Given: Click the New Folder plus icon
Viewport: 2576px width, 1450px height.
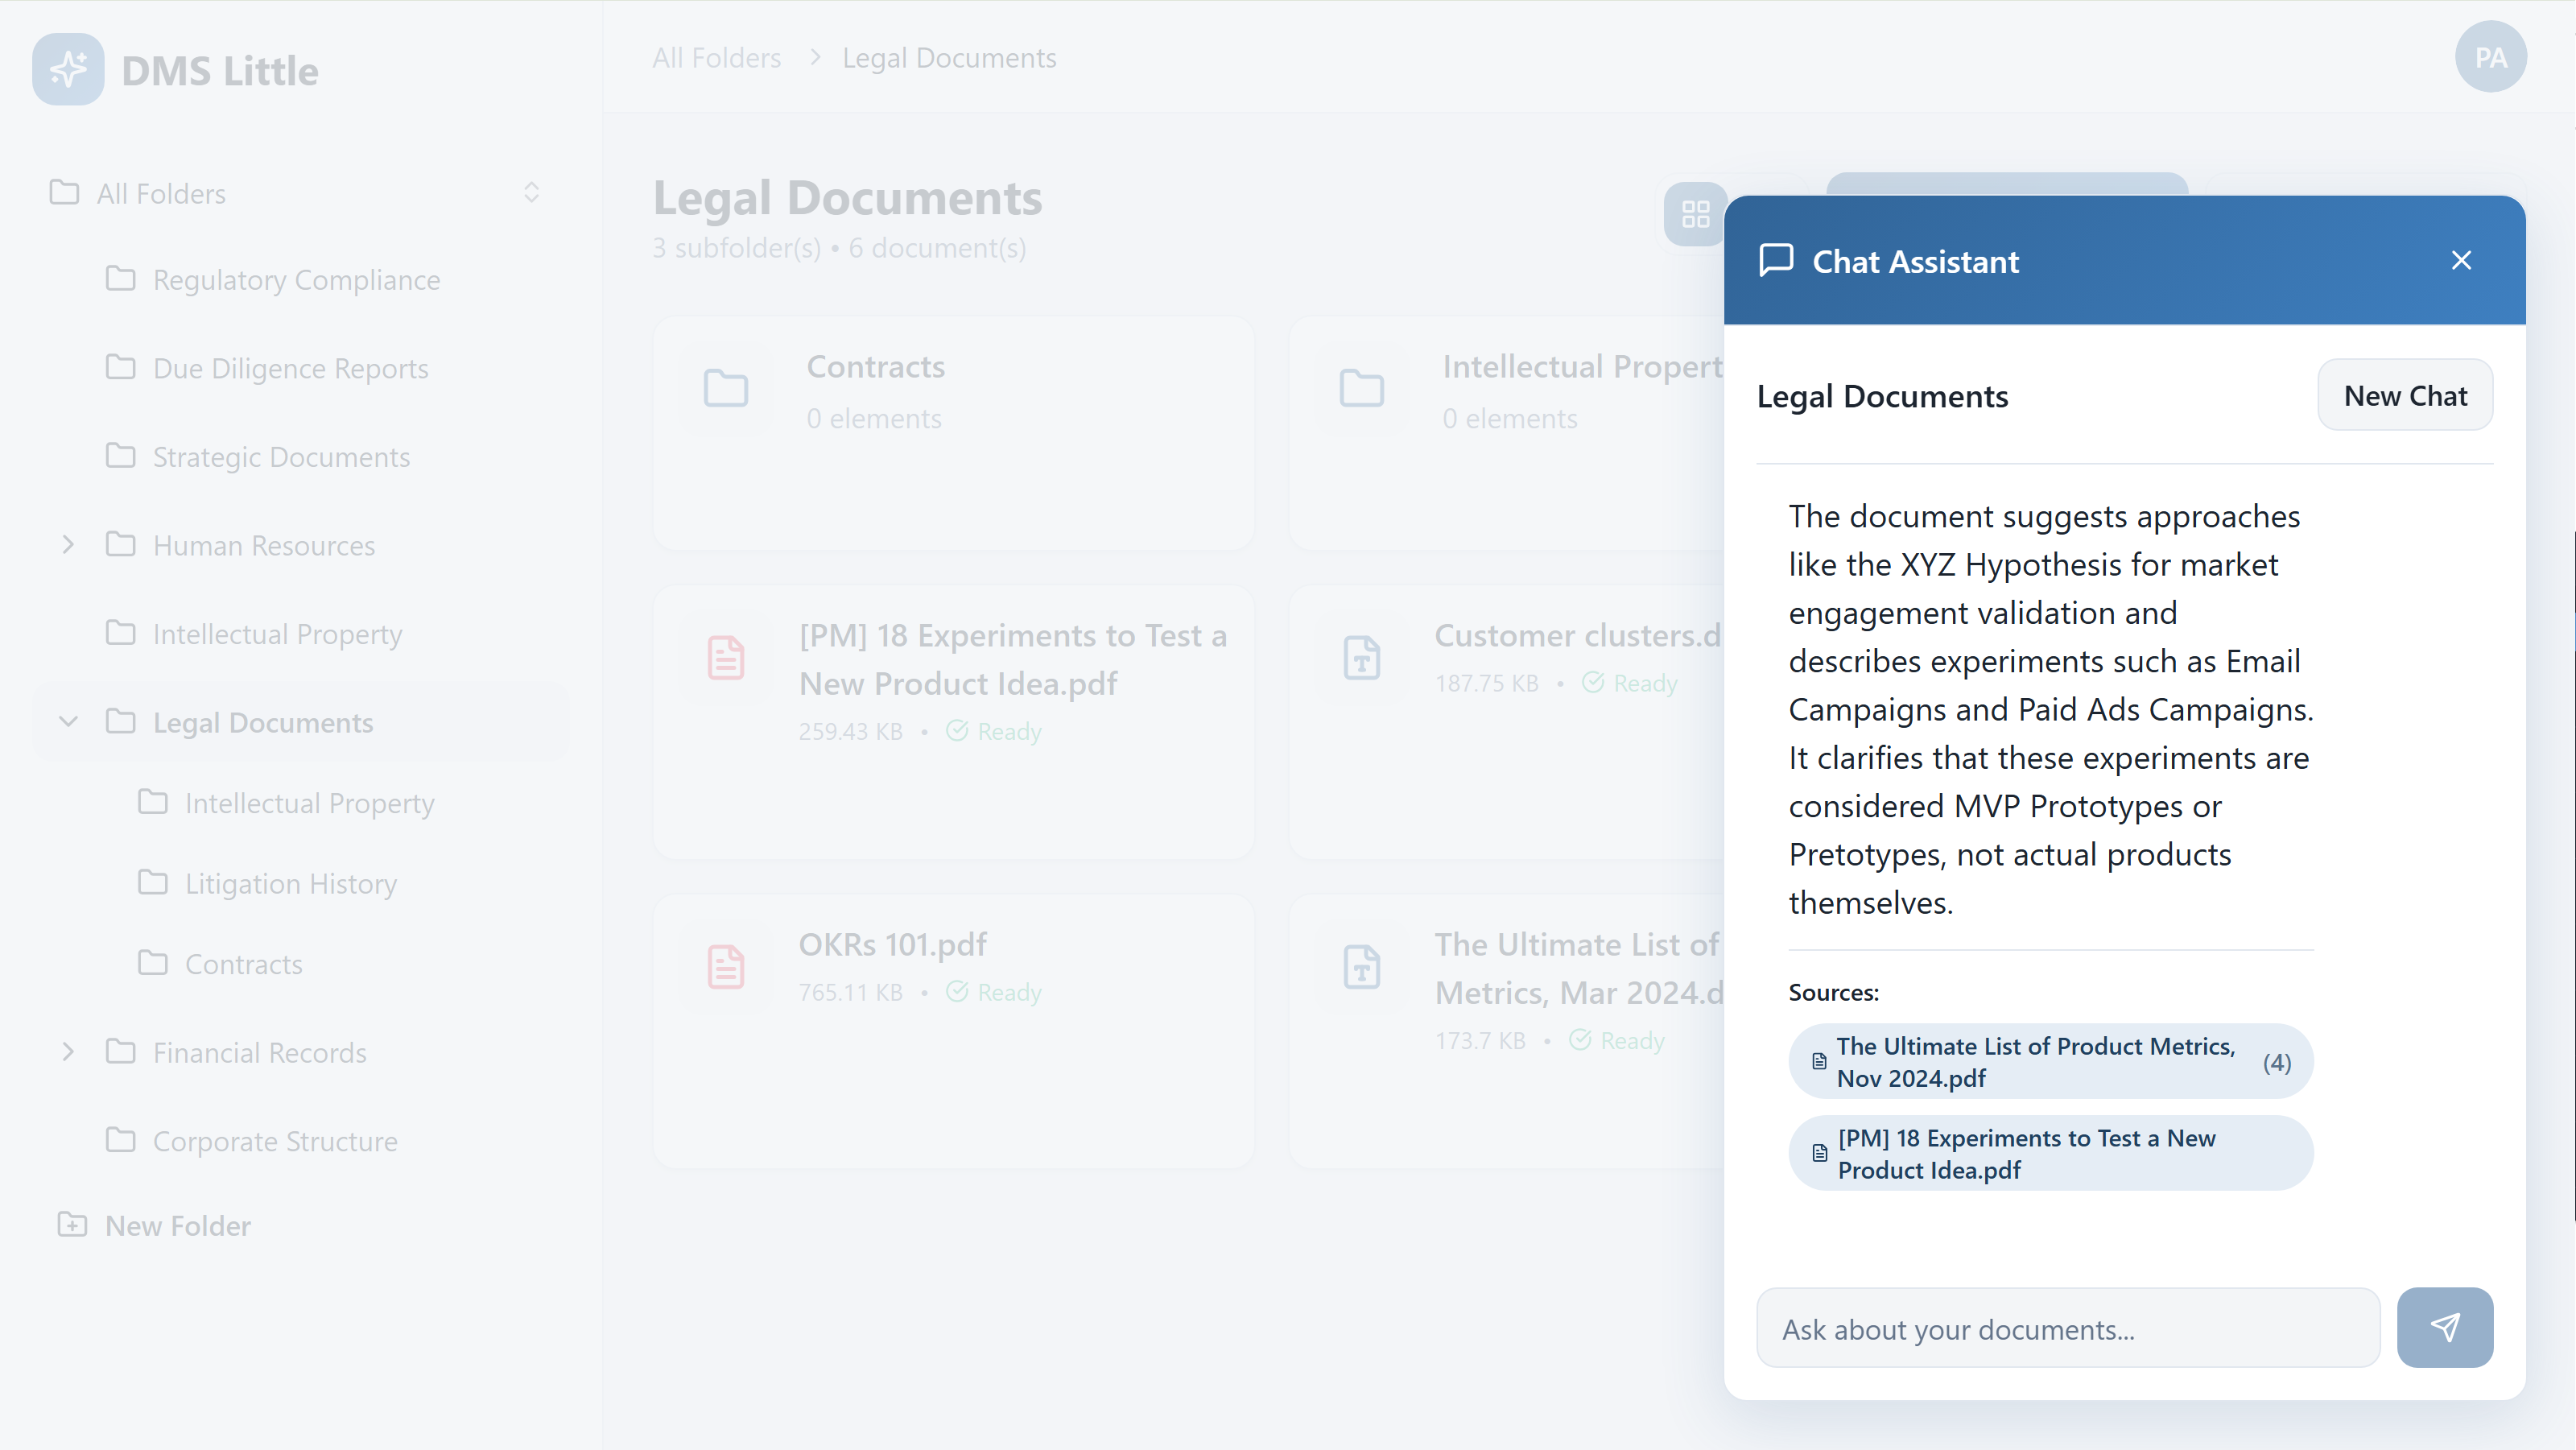Looking at the screenshot, I should (x=72, y=1225).
